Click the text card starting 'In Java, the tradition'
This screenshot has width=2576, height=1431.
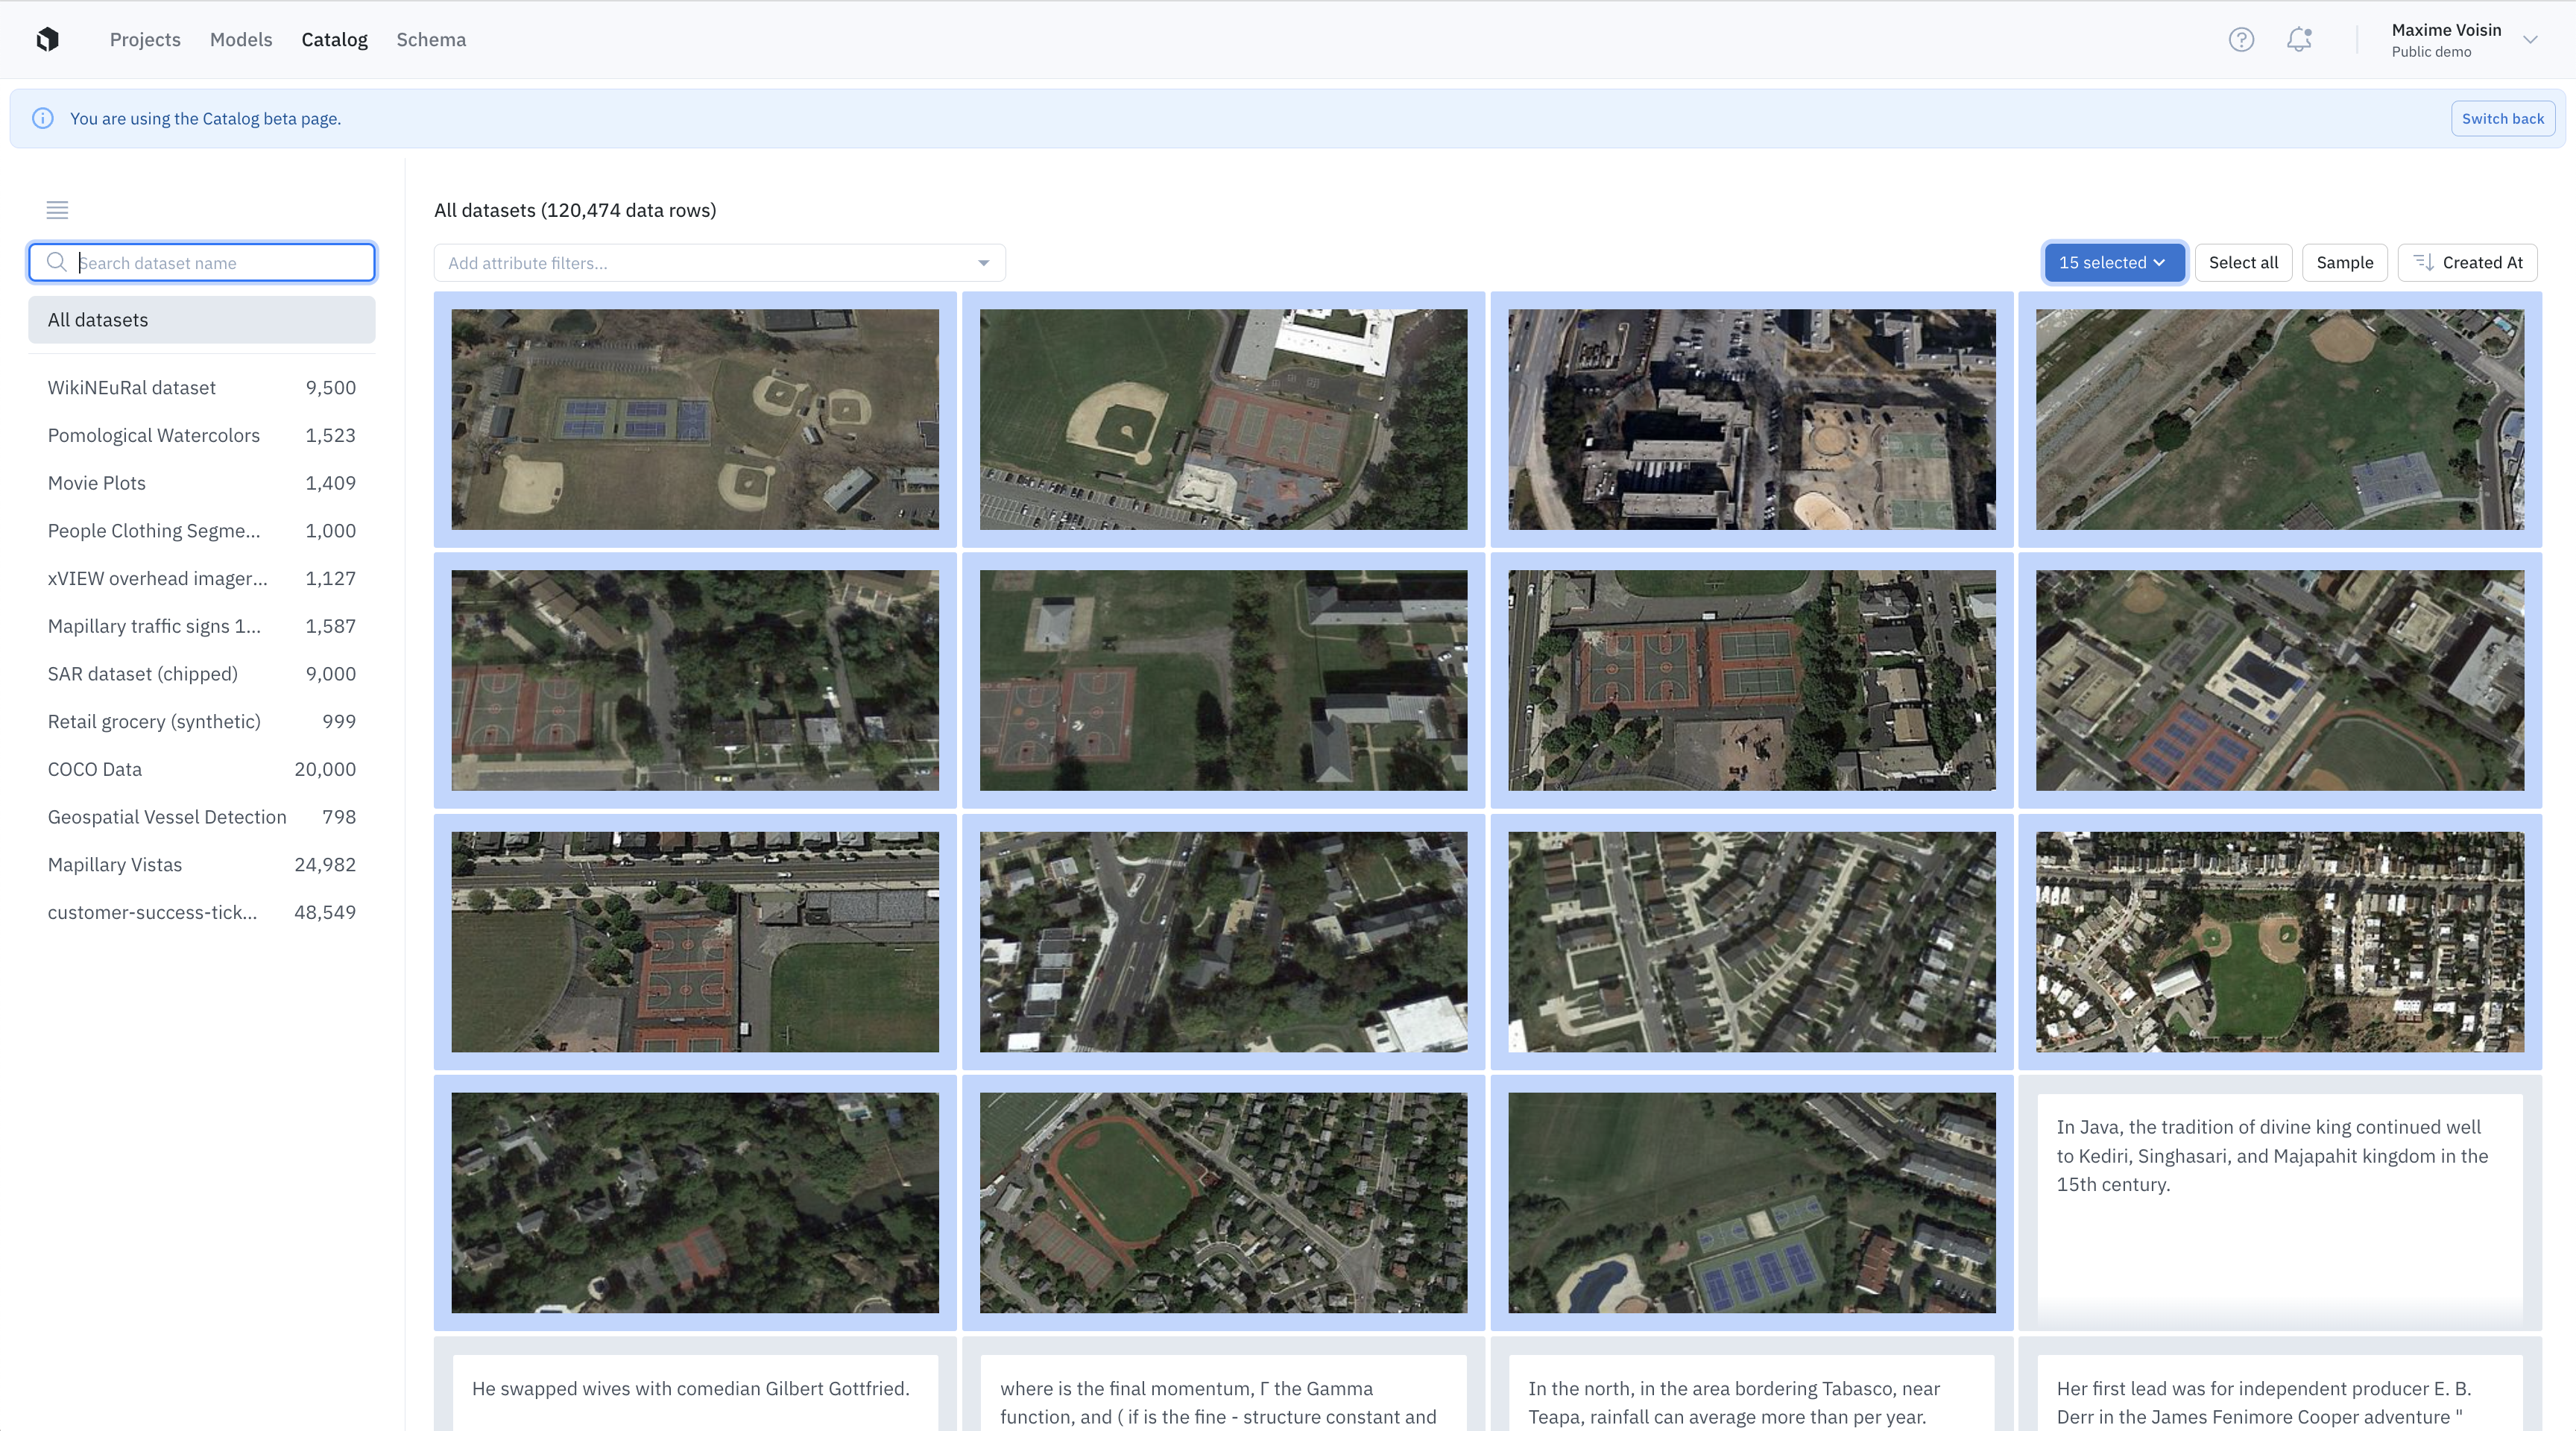[x=2279, y=1202]
